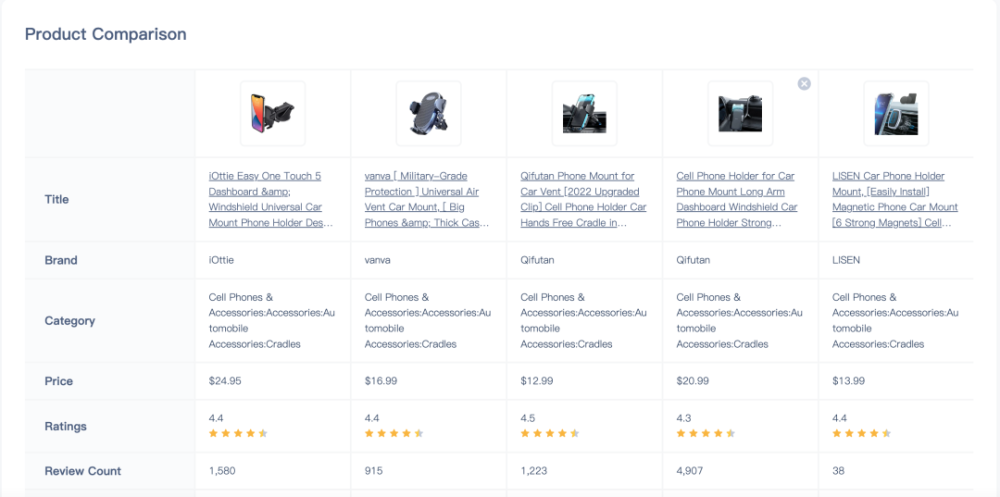The height and width of the screenshot is (497, 1000).
Task: Remove the fourth product via close icon
Action: 804,84
